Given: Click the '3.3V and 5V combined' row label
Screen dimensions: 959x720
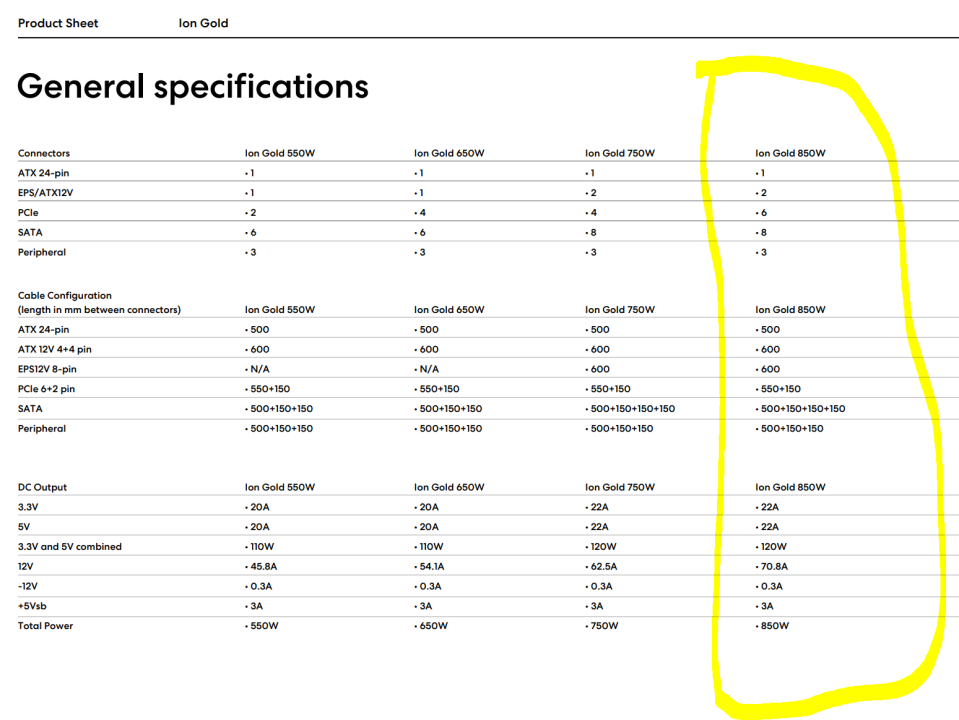Looking at the screenshot, I should tap(70, 547).
